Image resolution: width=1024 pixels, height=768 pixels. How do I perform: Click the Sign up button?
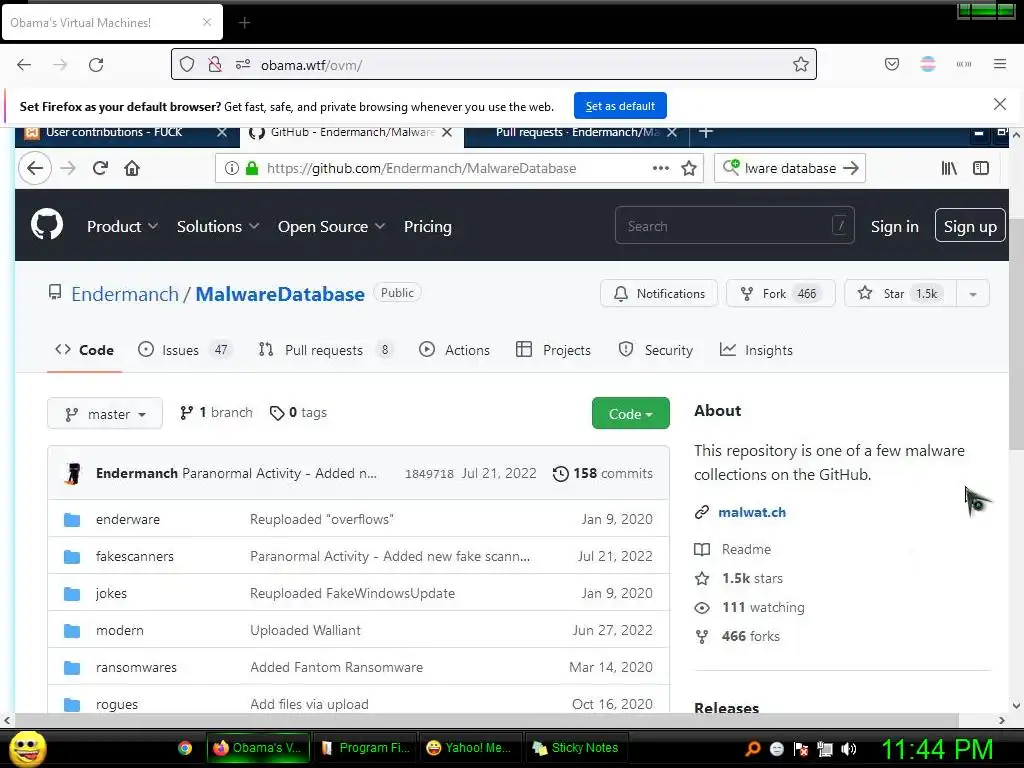pyautogui.click(x=970, y=226)
